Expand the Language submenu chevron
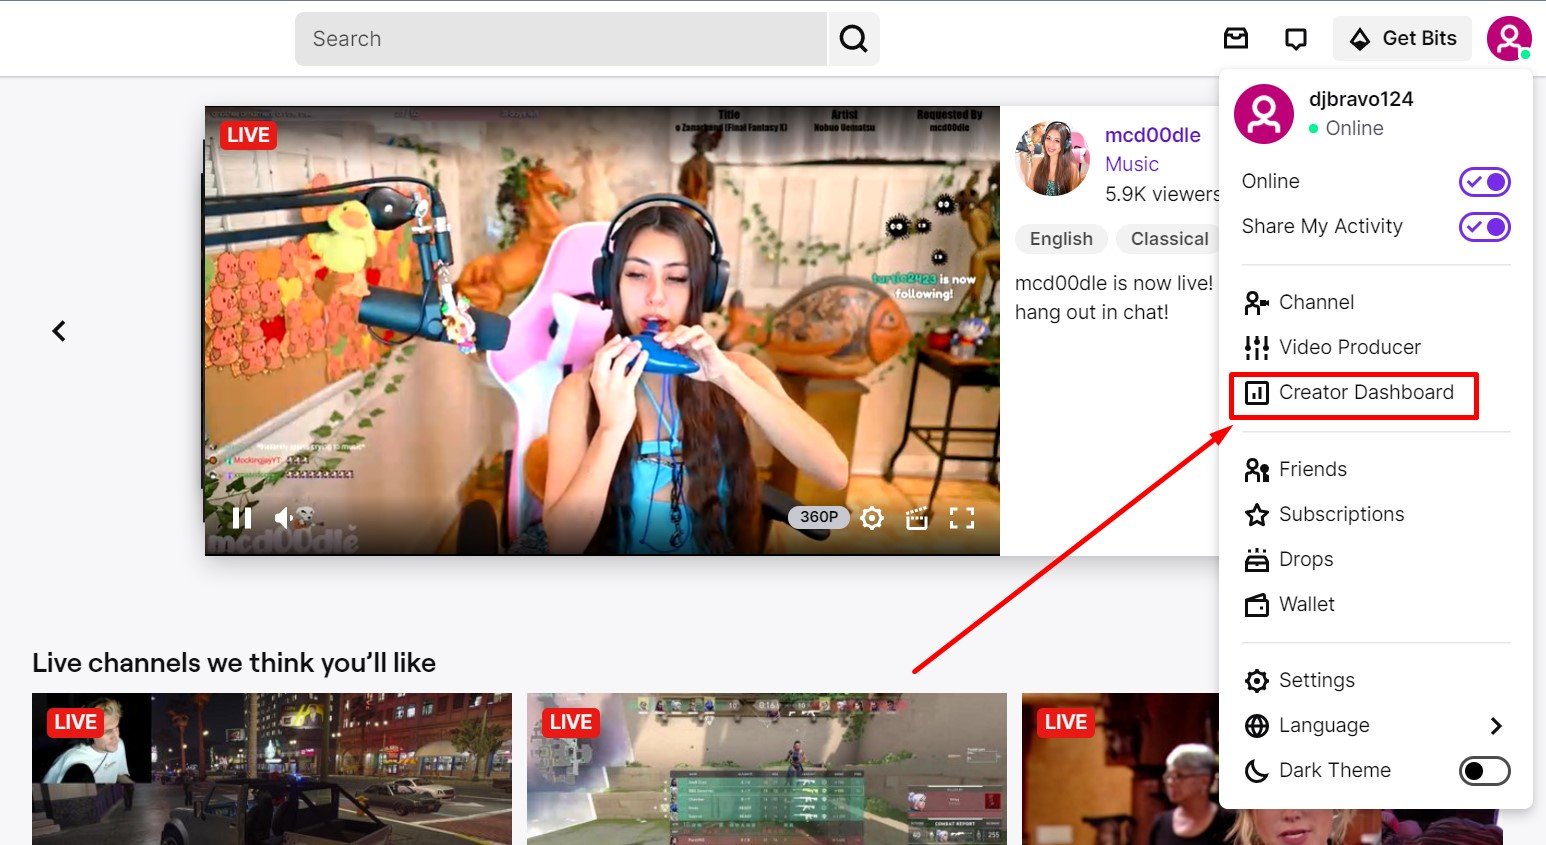This screenshot has height=845, width=1546. pyautogui.click(x=1496, y=726)
